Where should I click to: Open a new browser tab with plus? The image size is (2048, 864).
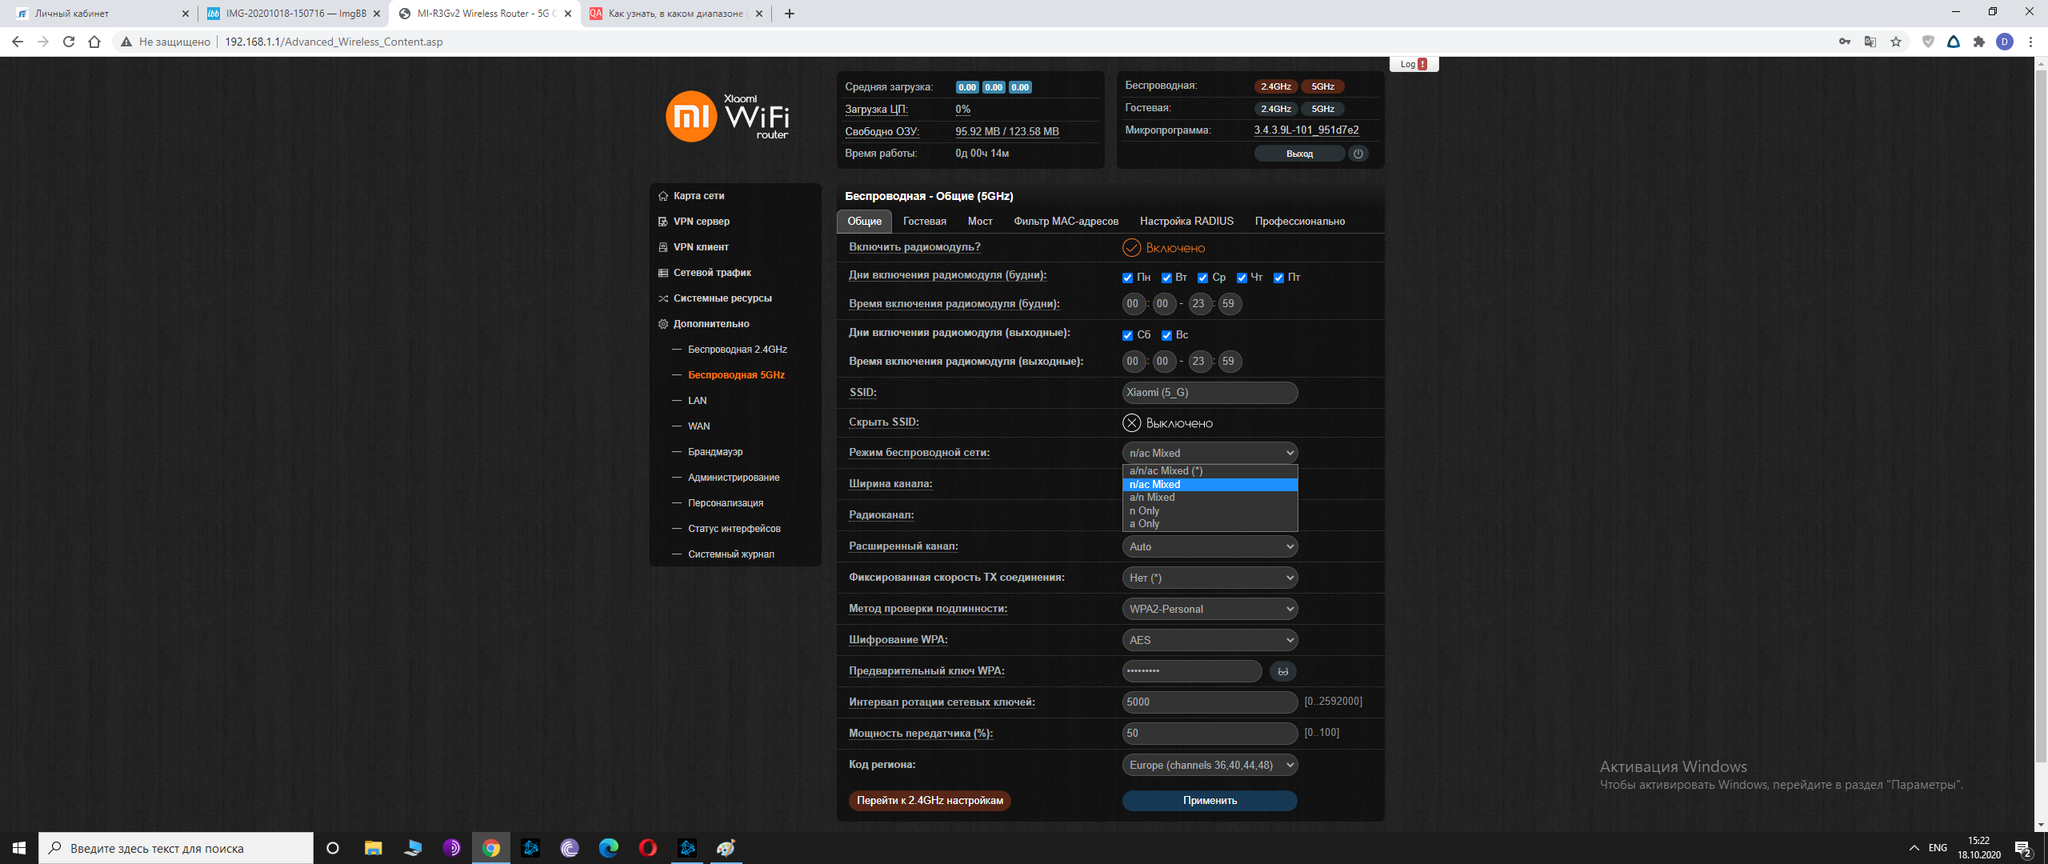pos(789,14)
